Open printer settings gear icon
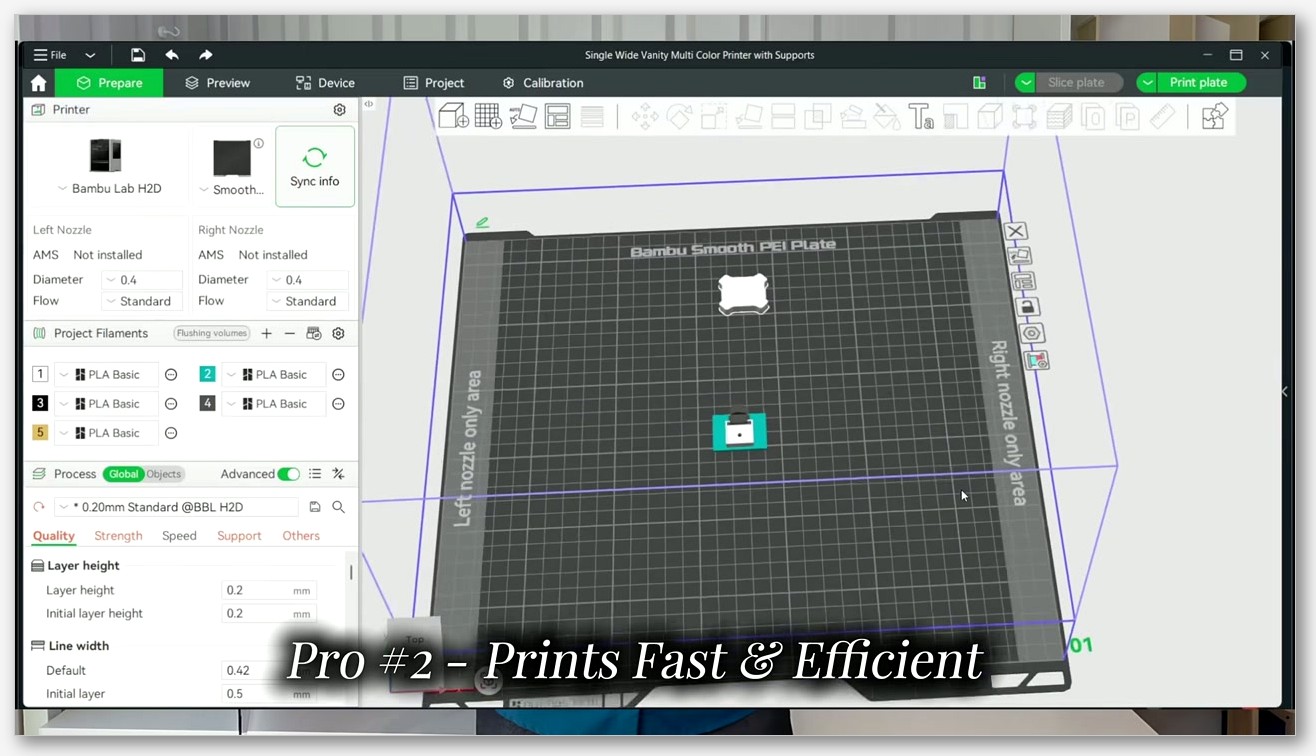Image resolution: width=1316 pixels, height=756 pixels. click(x=339, y=110)
